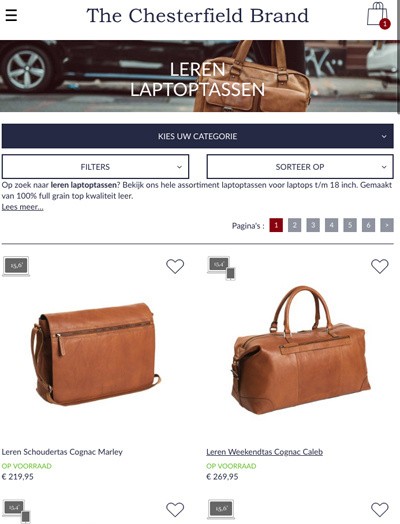Click the laptop size icon on bottom-right product
400x524 pixels.
[x=221, y=509]
